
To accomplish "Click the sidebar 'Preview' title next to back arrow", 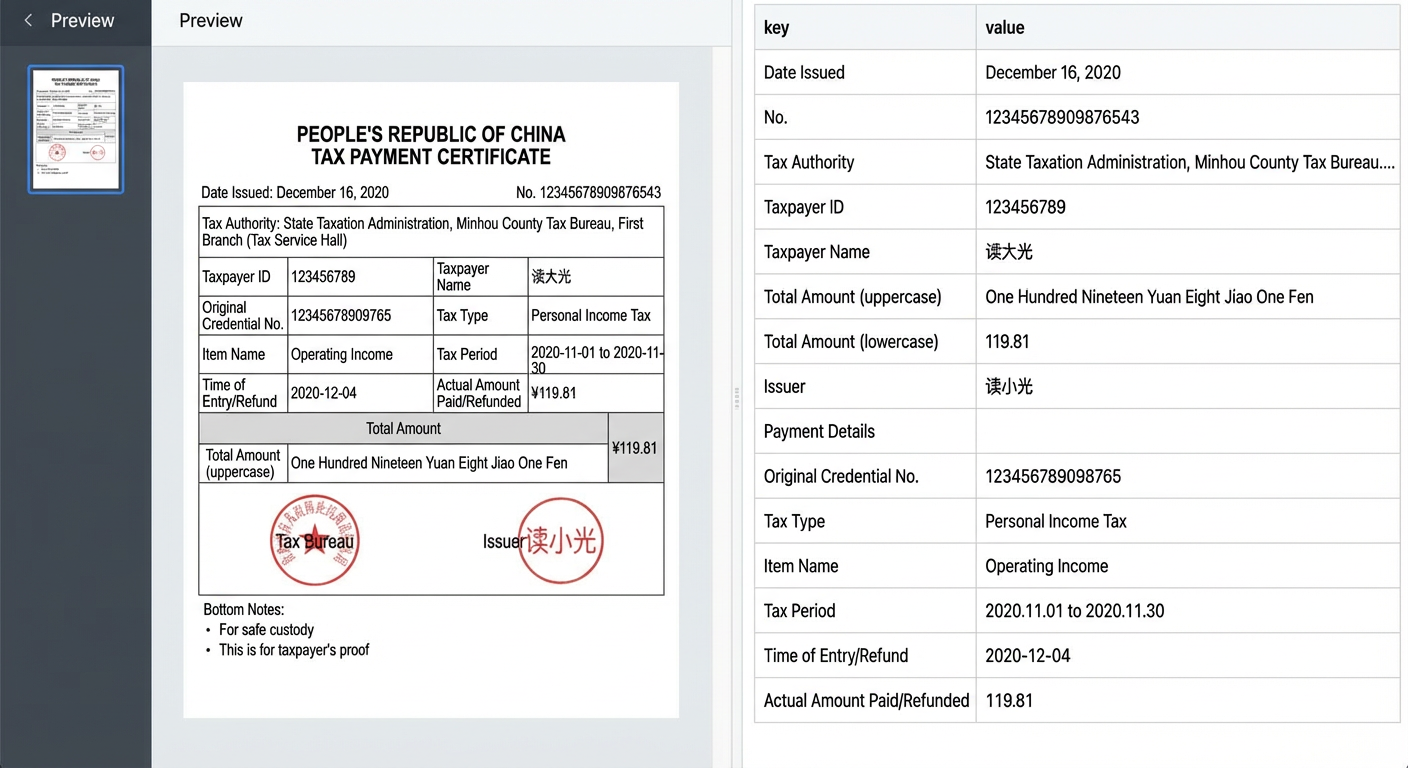I will pyautogui.click(x=82, y=21).
